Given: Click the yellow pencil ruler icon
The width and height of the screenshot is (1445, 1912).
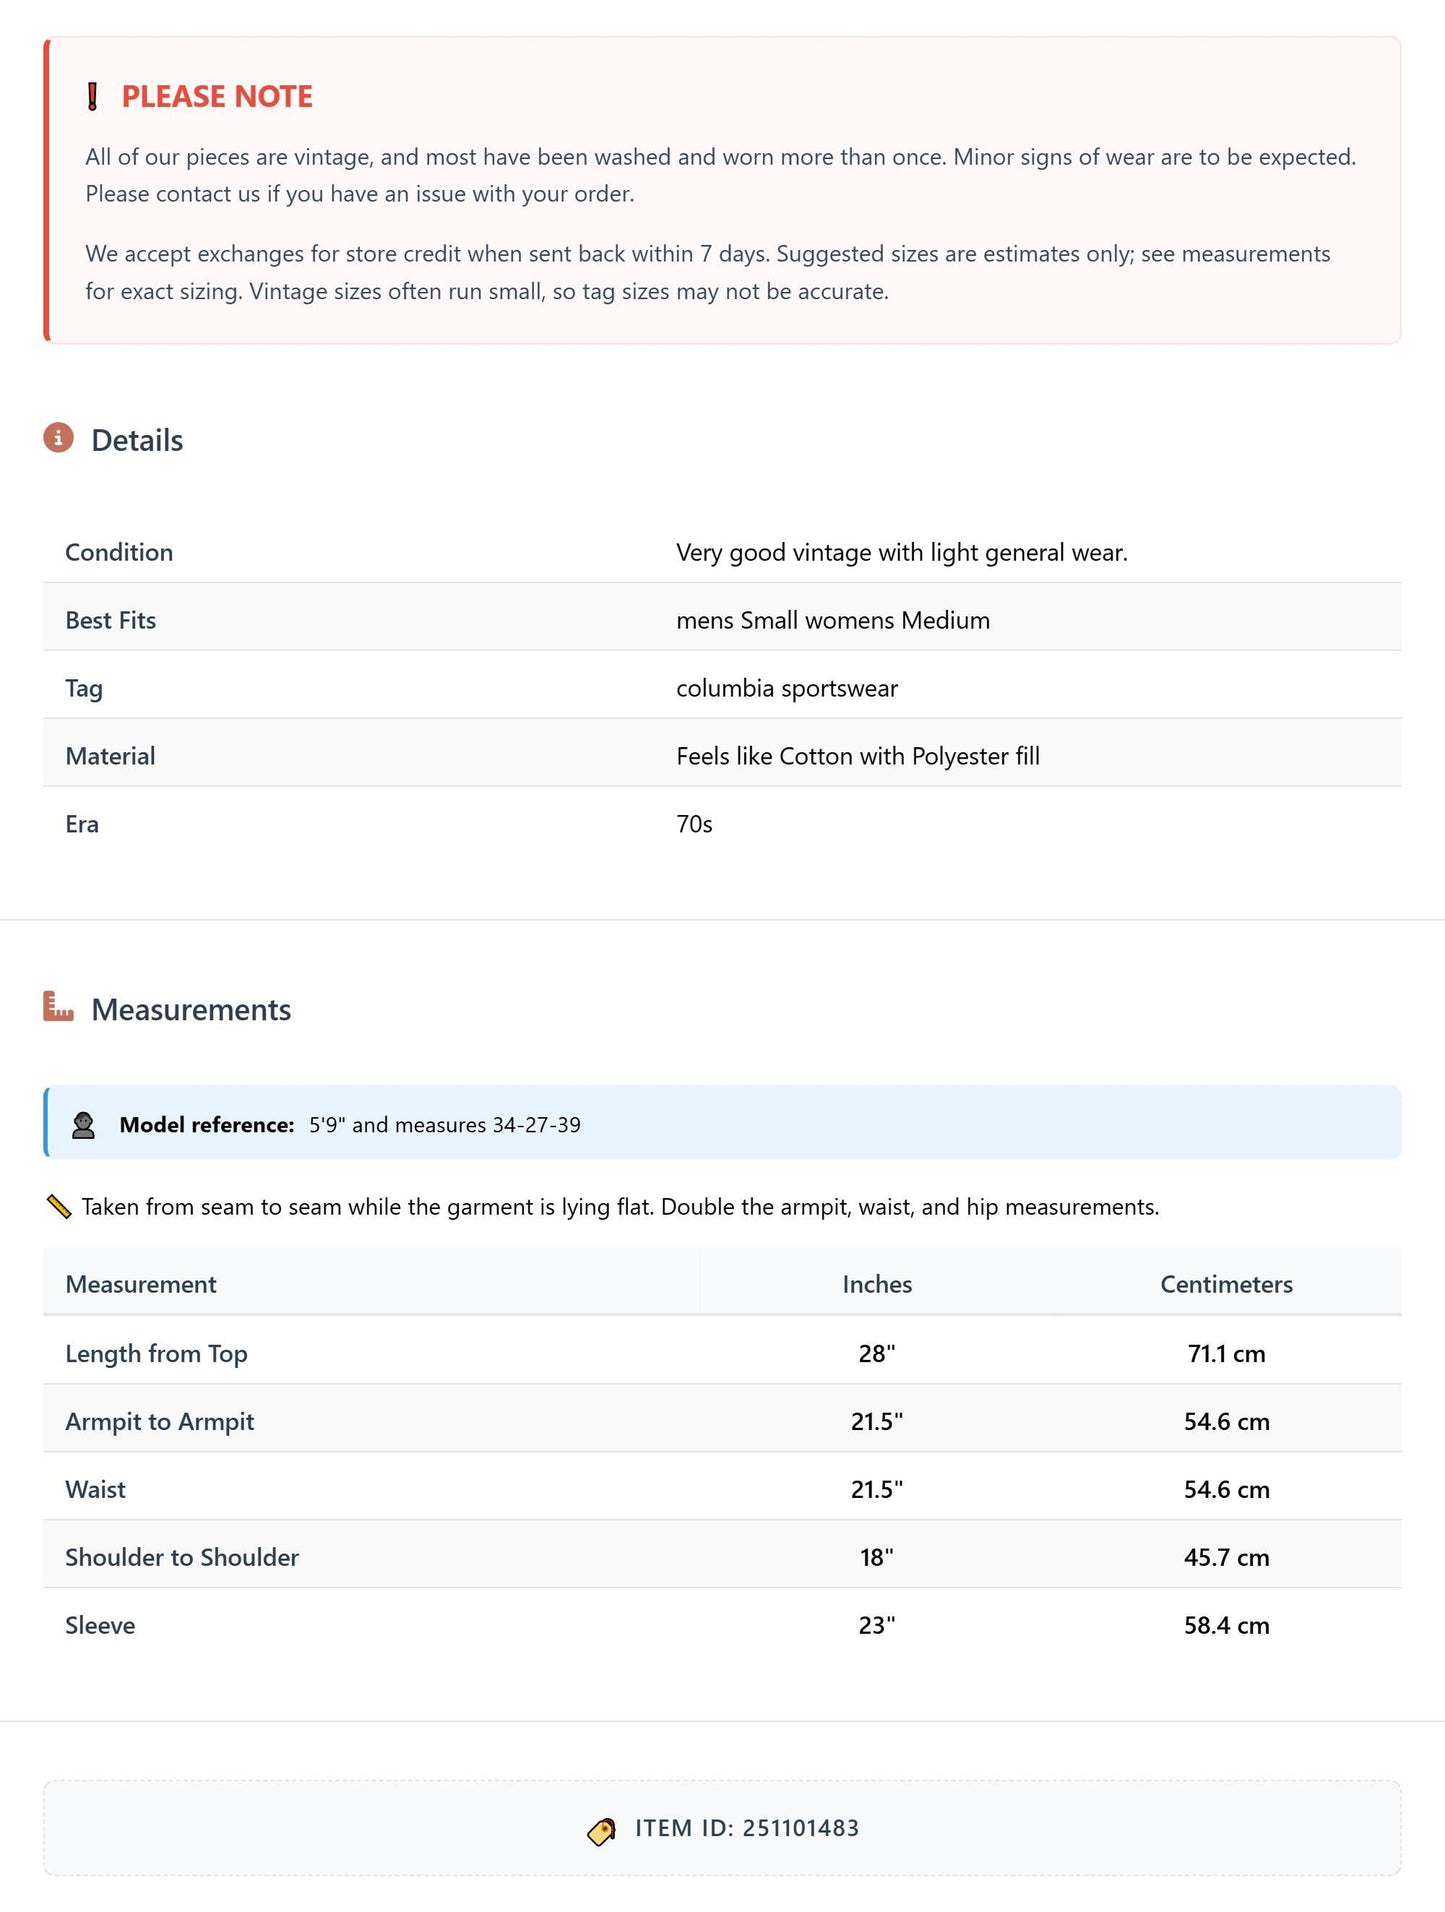Looking at the screenshot, I should point(59,1207).
